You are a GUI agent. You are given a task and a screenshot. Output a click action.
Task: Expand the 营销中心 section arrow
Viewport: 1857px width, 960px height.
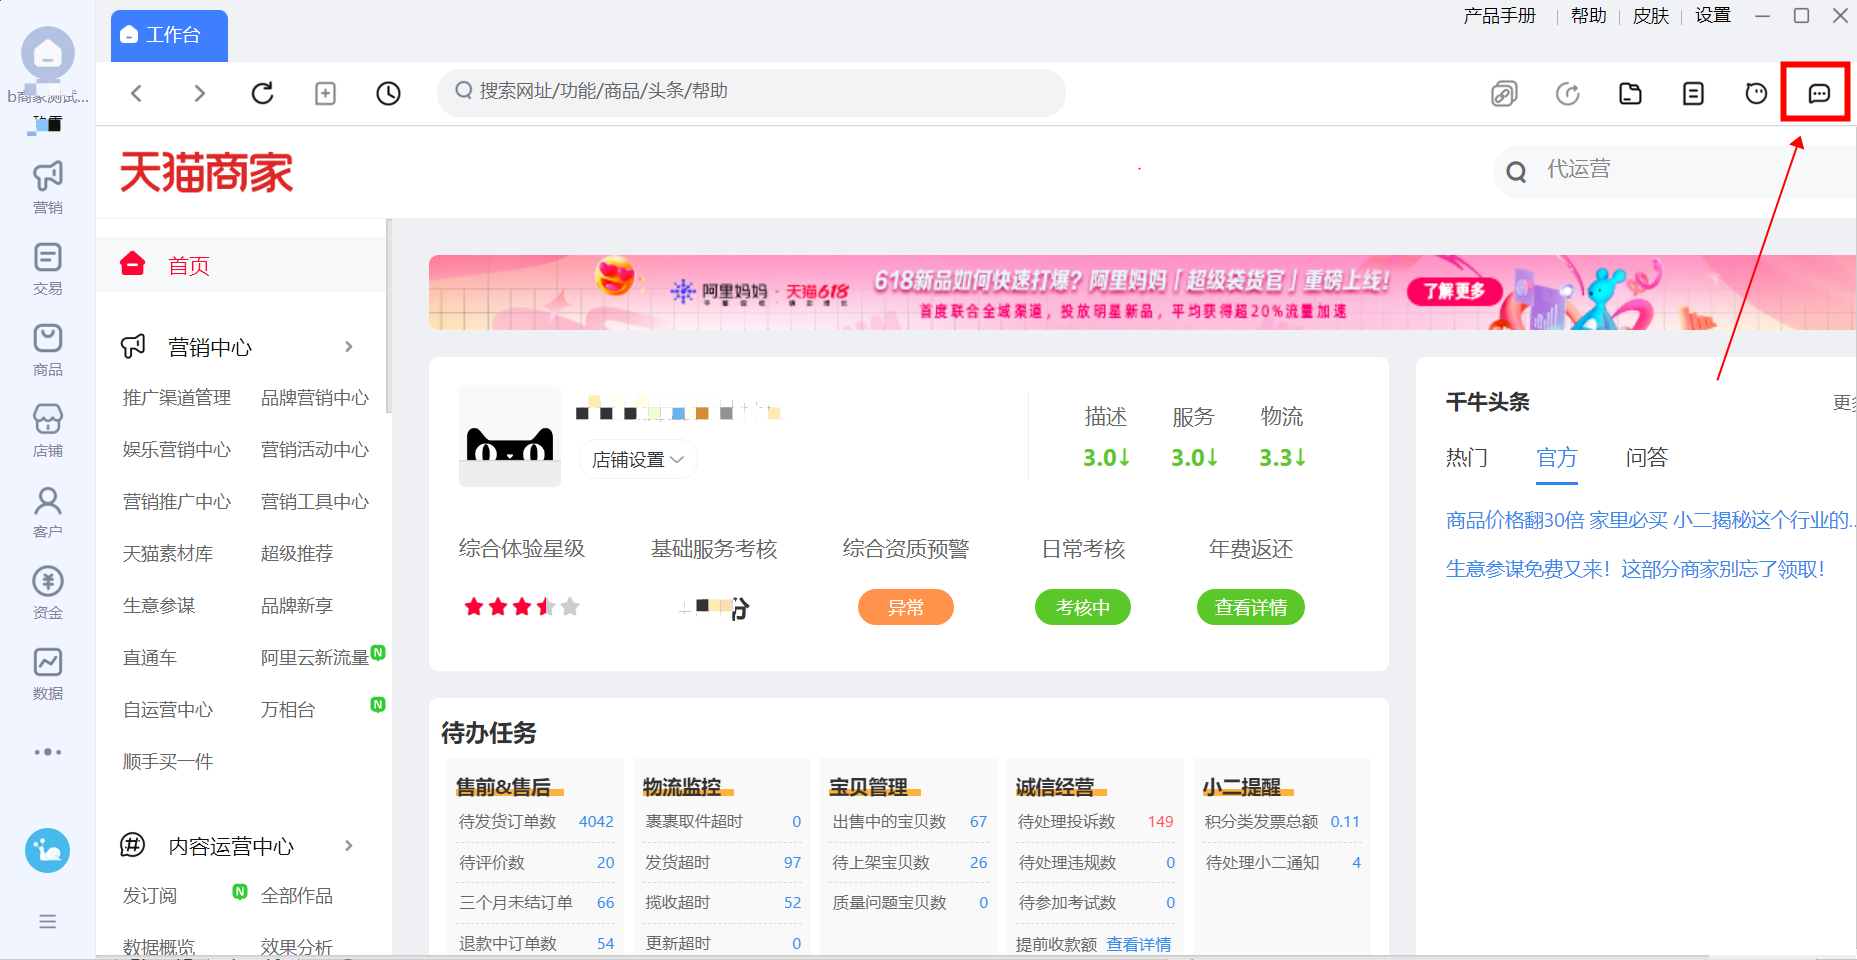point(349,347)
